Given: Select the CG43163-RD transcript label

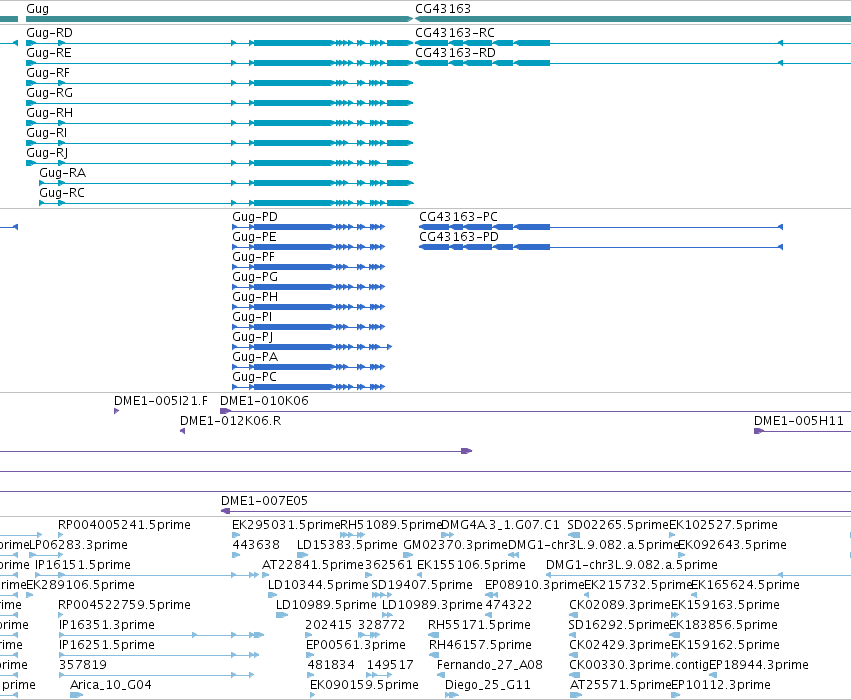Looking at the screenshot, I should pyautogui.click(x=455, y=53).
